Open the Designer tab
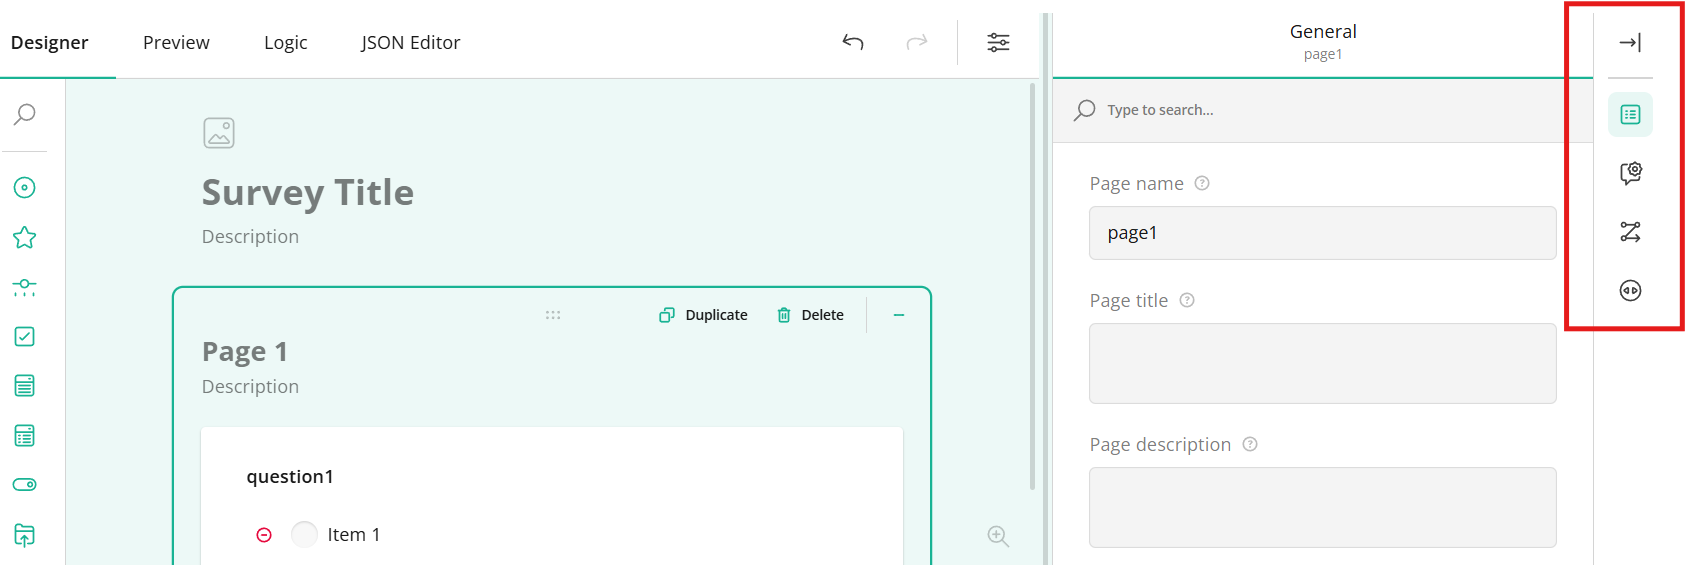The image size is (1685, 565). click(50, 42)
